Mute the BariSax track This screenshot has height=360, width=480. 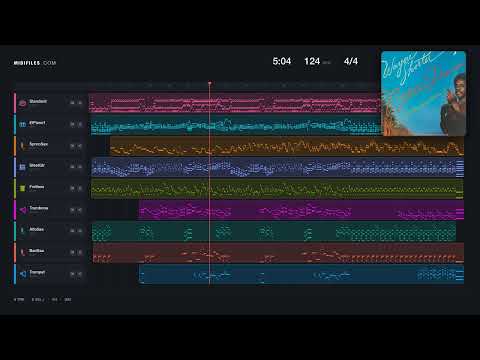(72, 252)
